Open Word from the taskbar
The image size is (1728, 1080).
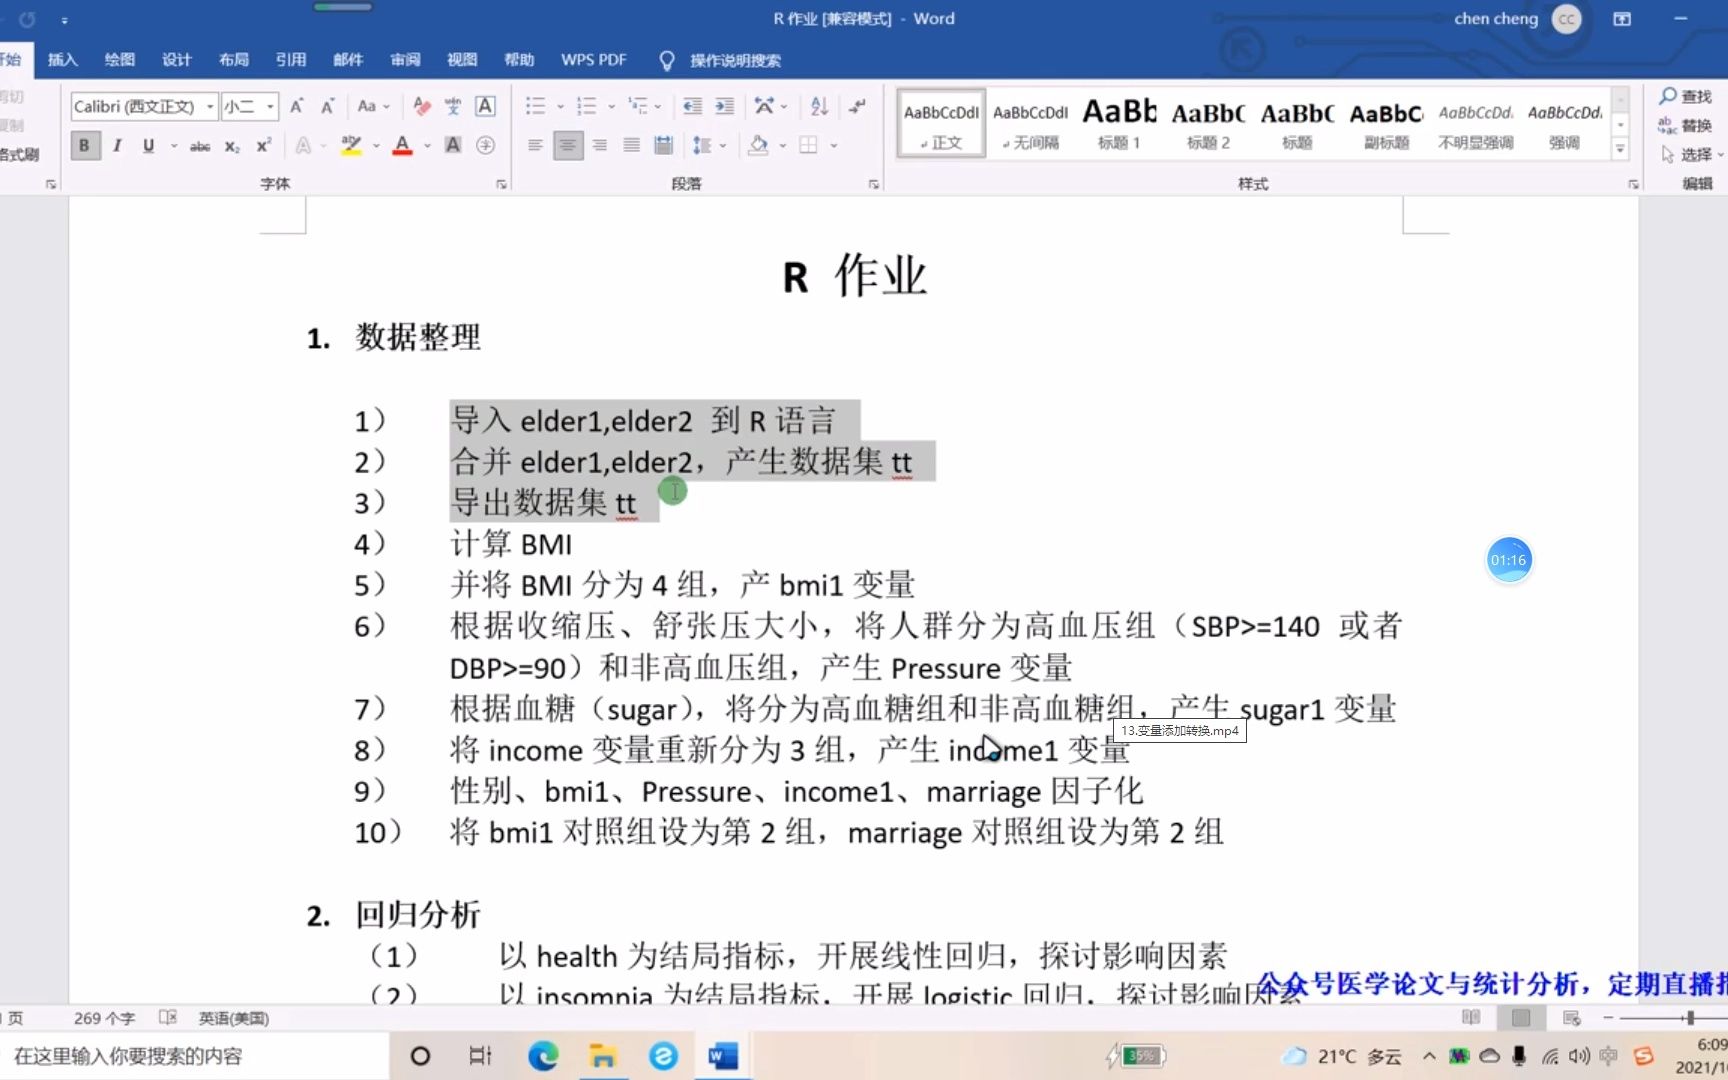pos(723,1055)
